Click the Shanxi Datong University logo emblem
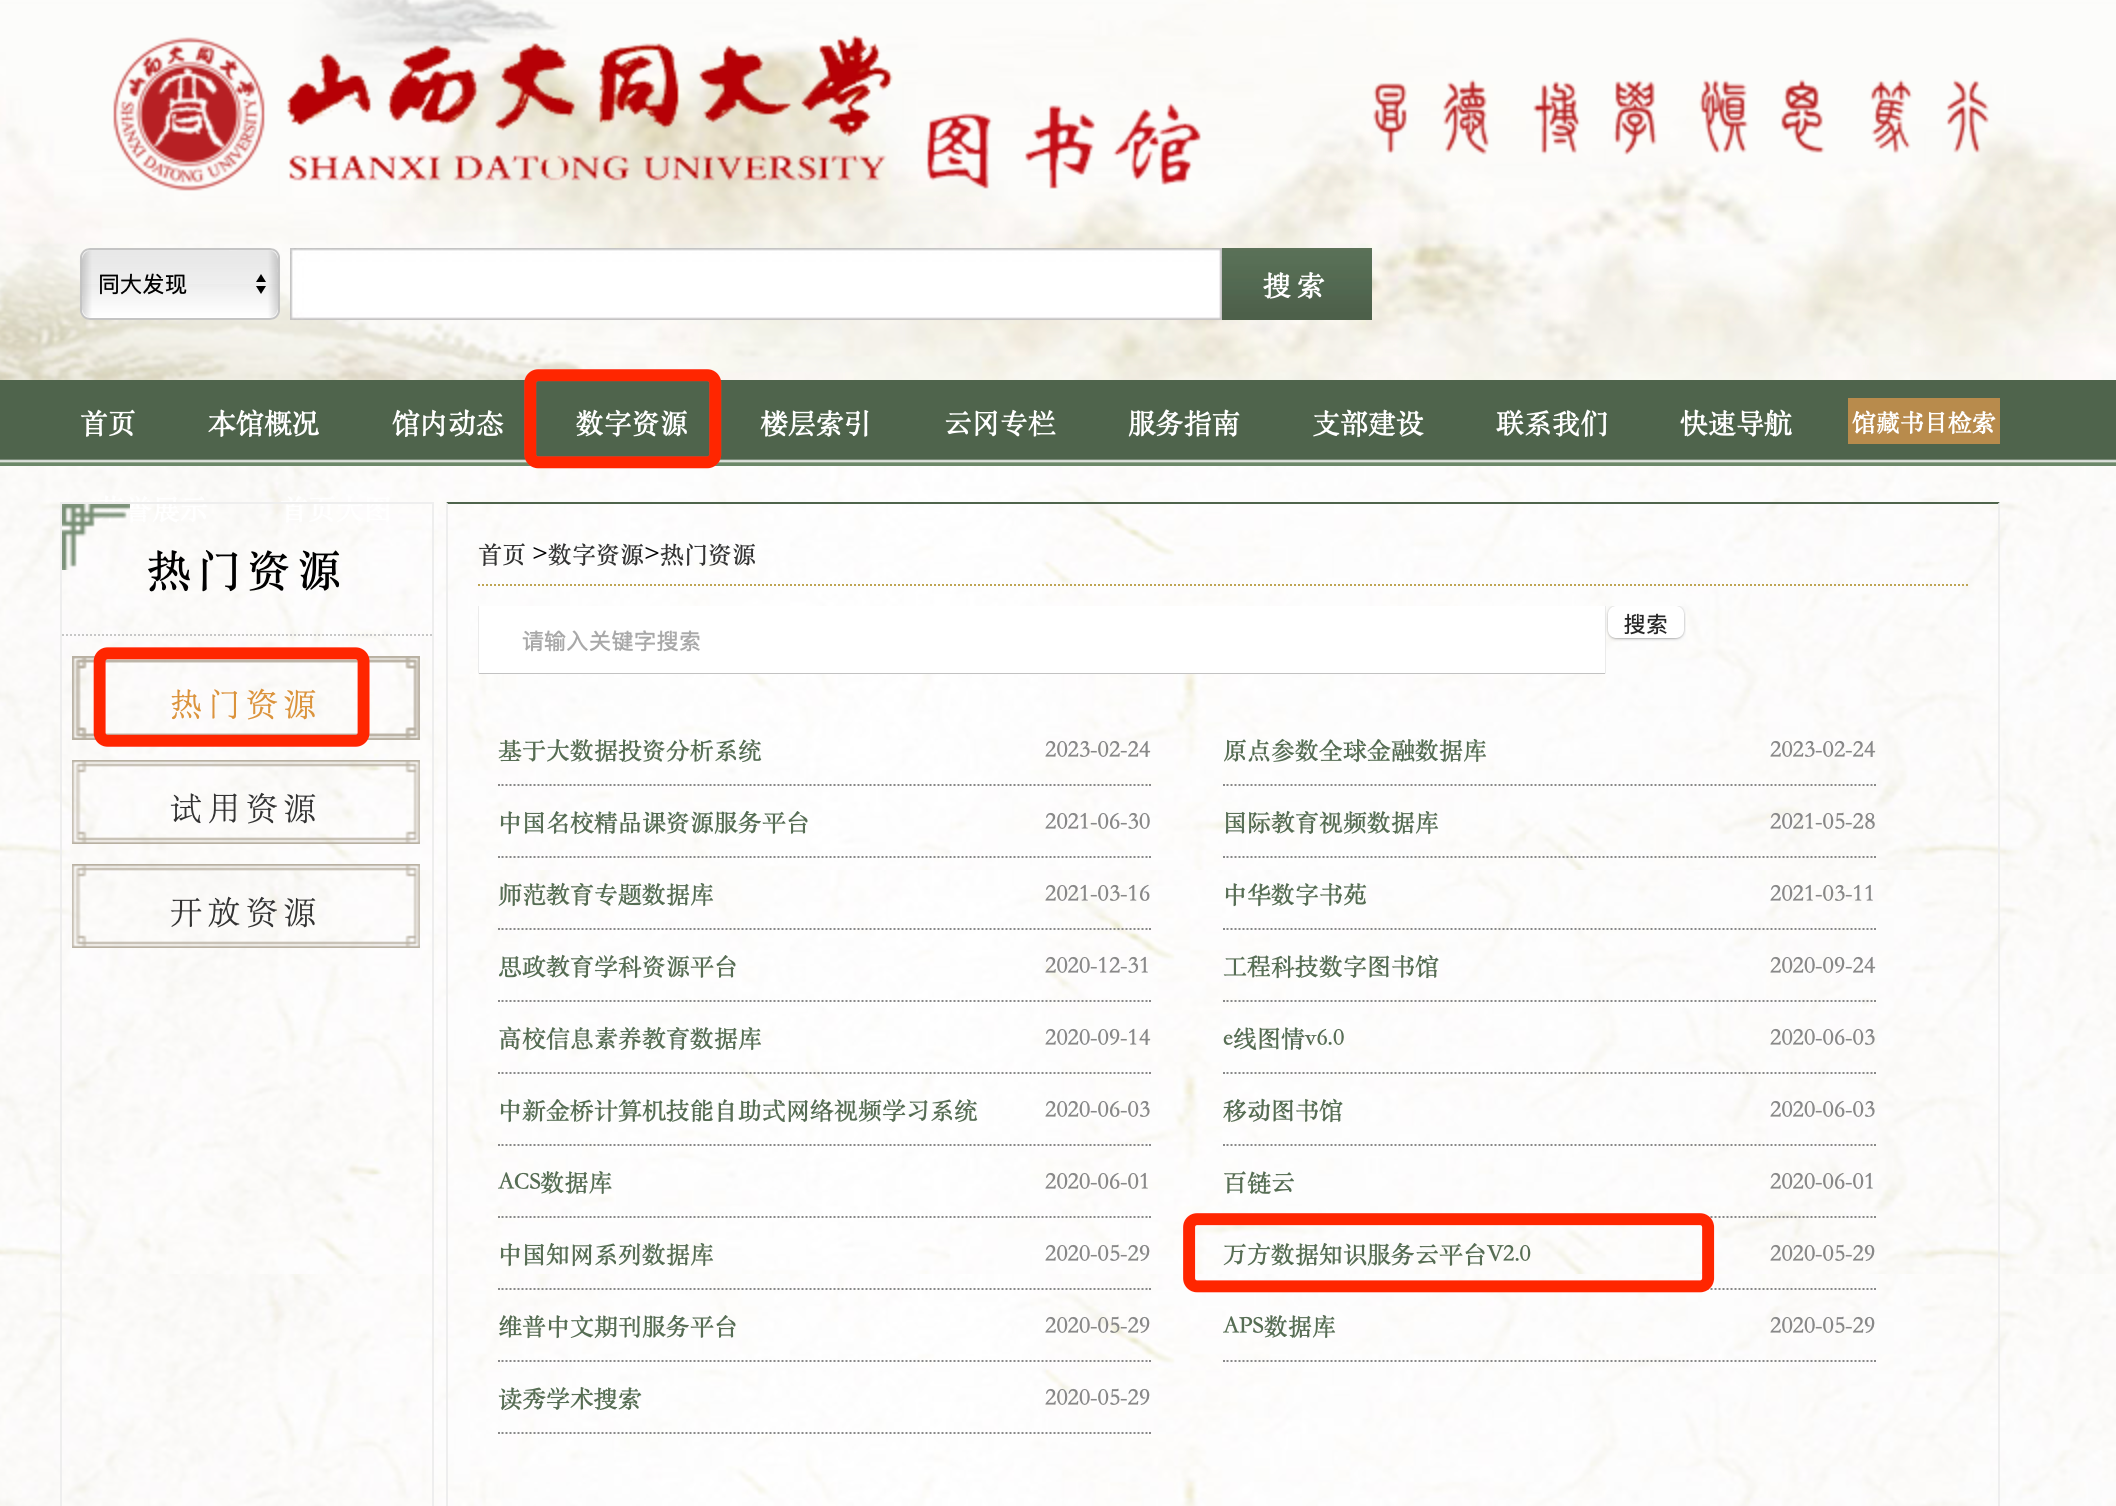 (188, 115)
